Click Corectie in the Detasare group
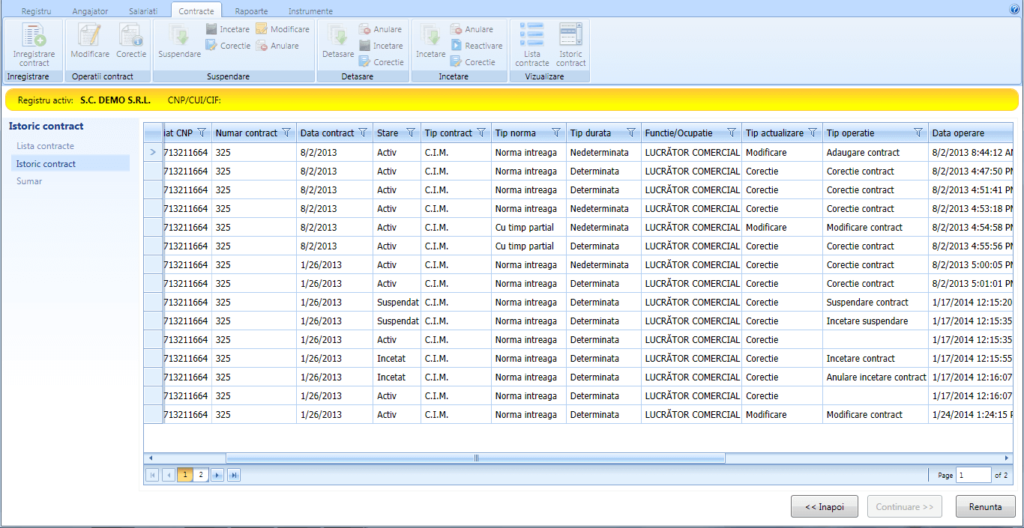This screenshot has width=1024, height=528. coord(381,62)
